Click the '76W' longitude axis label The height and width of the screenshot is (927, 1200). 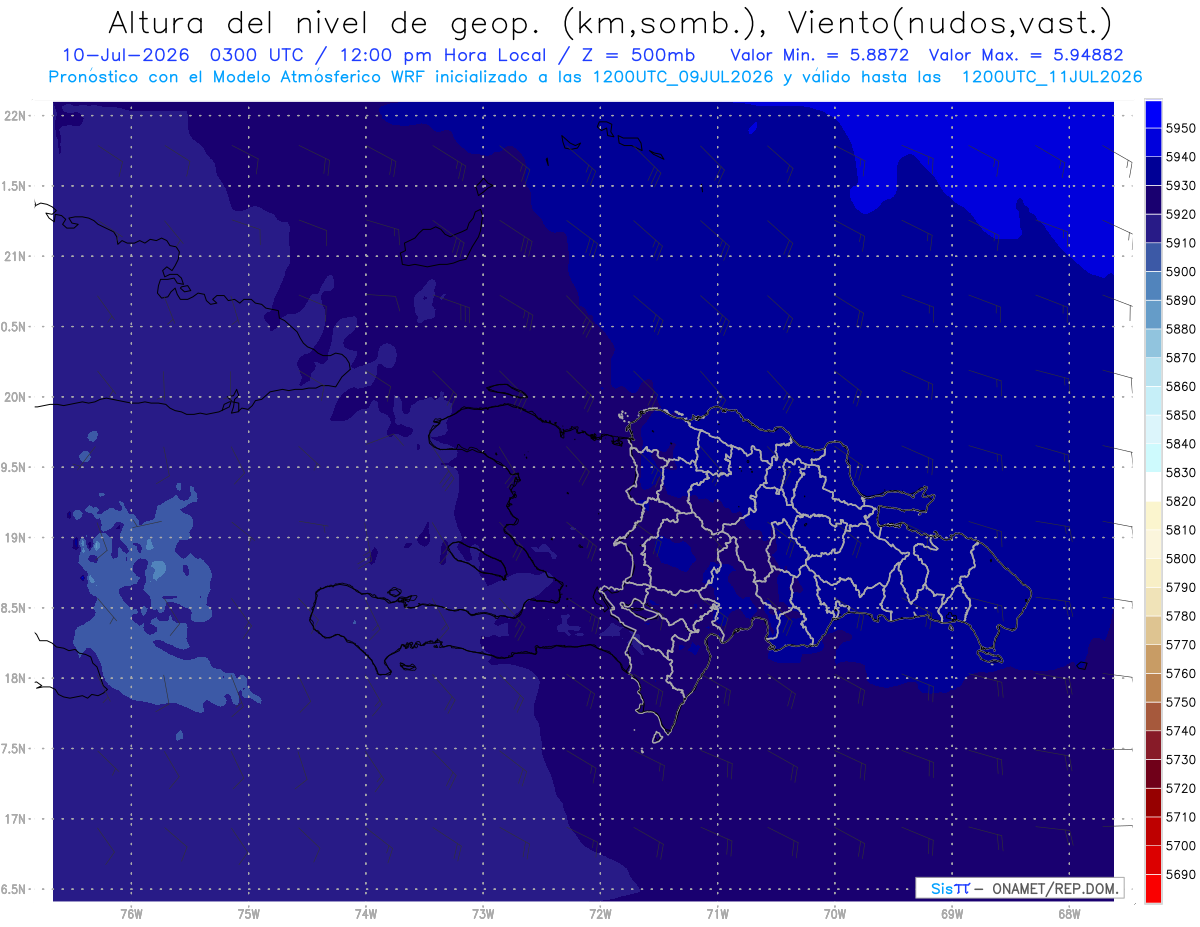[x=131, y=914]
